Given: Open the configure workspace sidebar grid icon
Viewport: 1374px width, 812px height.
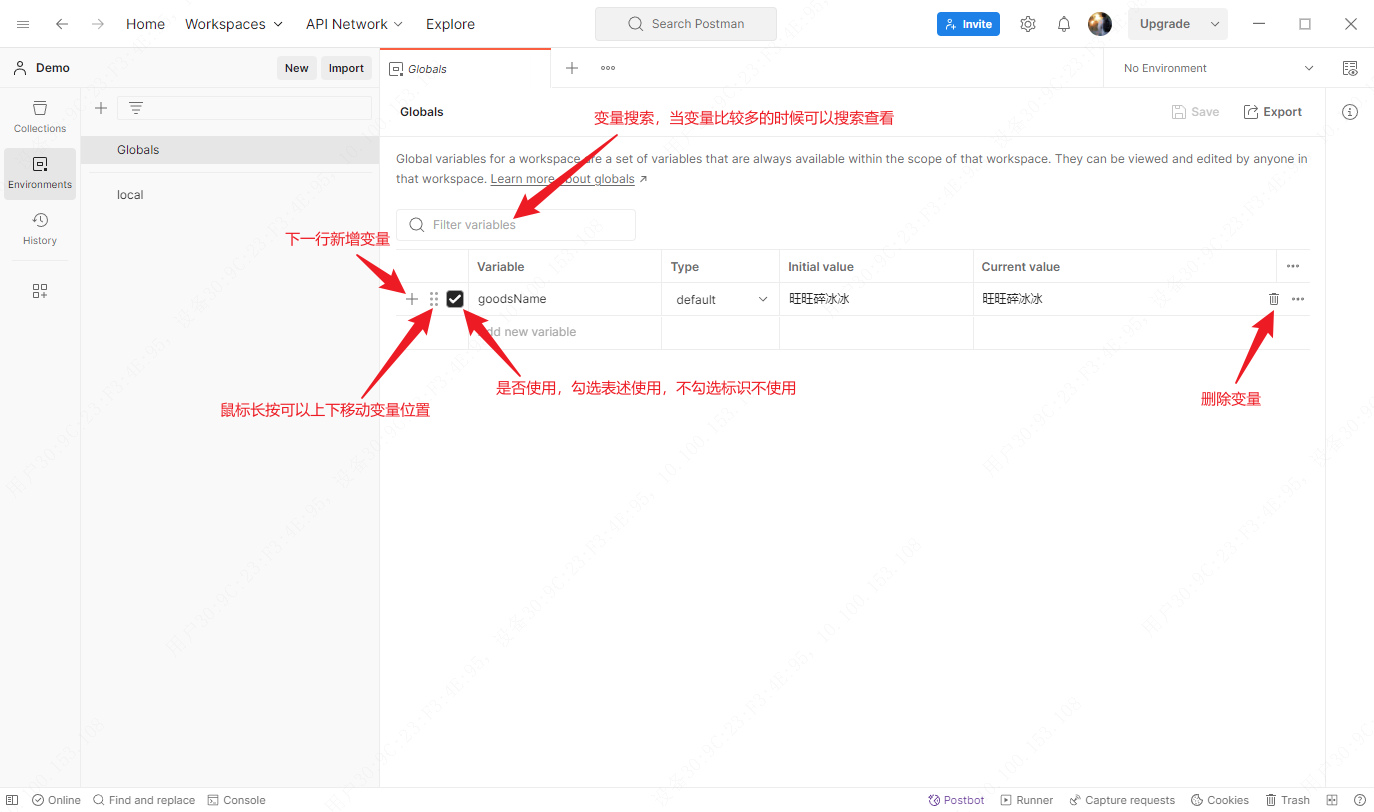Looking at the screenshot, I should [x=40, y=291].
